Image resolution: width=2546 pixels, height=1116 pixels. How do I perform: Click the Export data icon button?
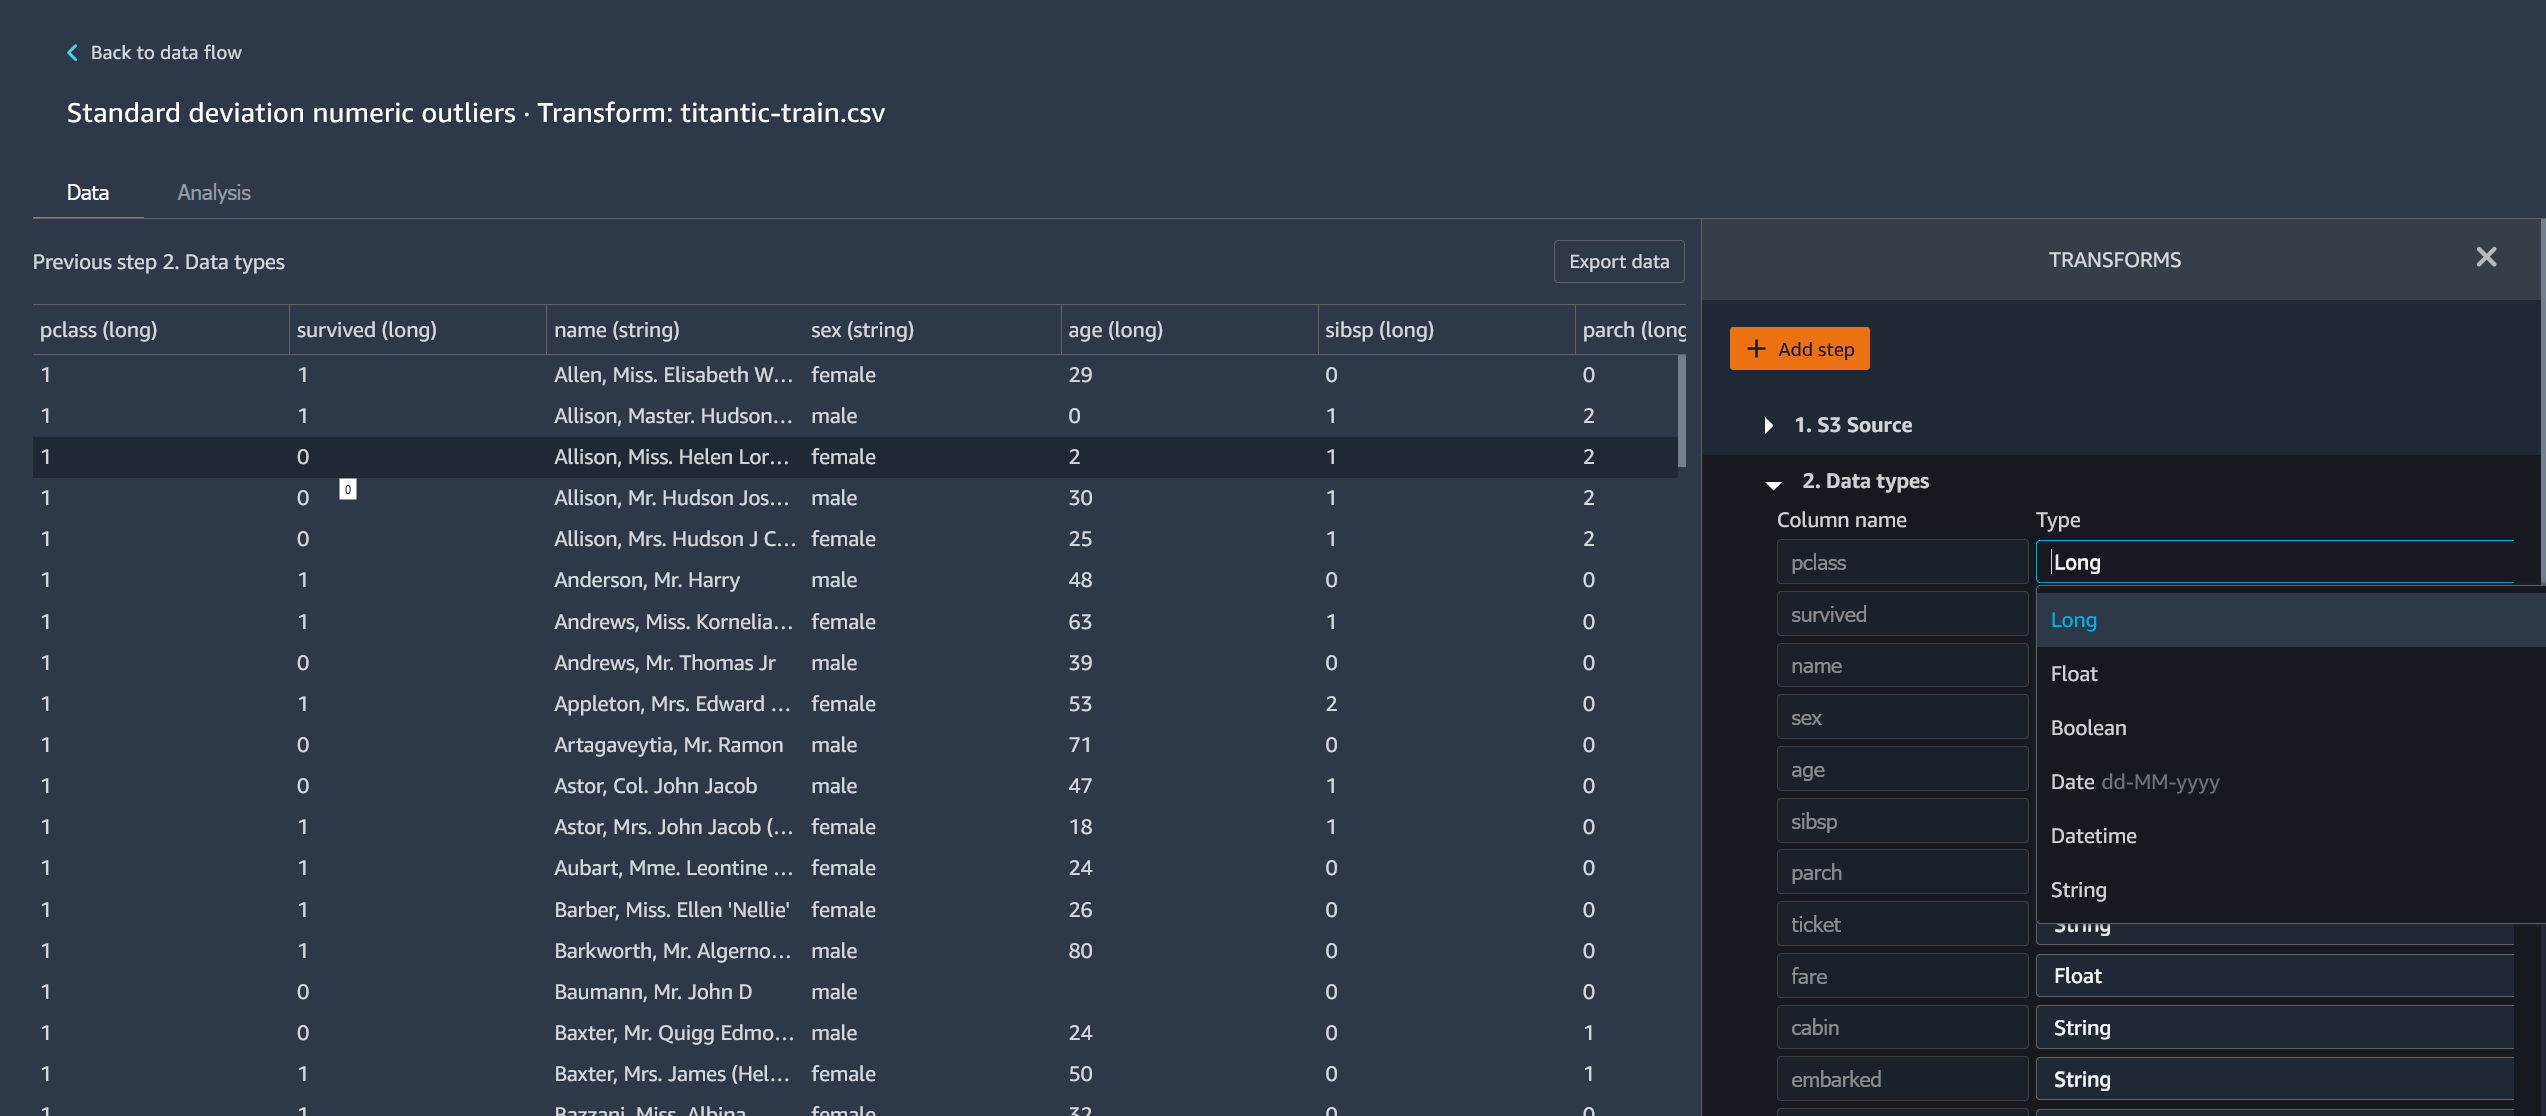1619,260
